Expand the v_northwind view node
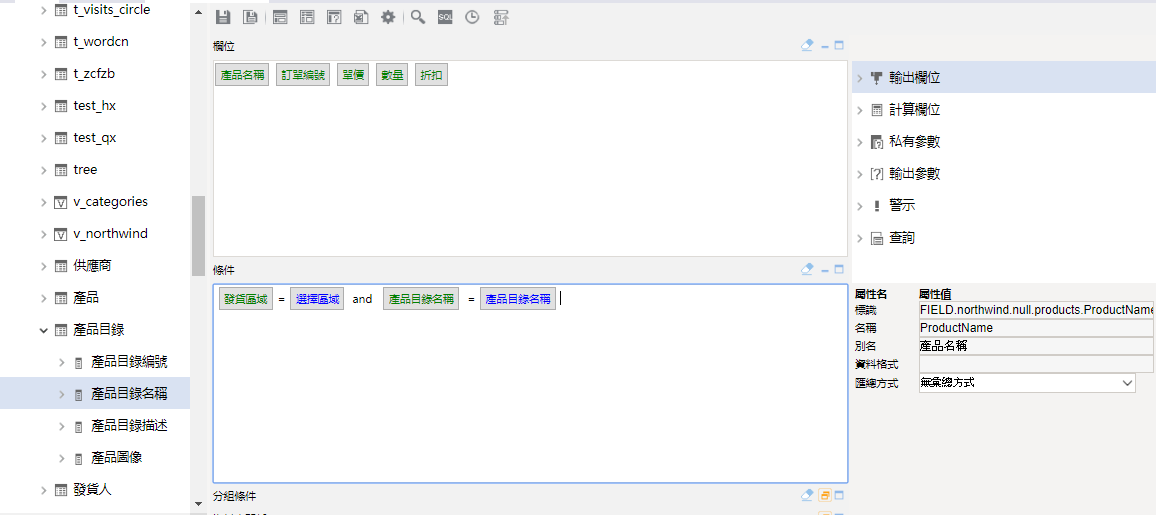 [x=44, y=234]
